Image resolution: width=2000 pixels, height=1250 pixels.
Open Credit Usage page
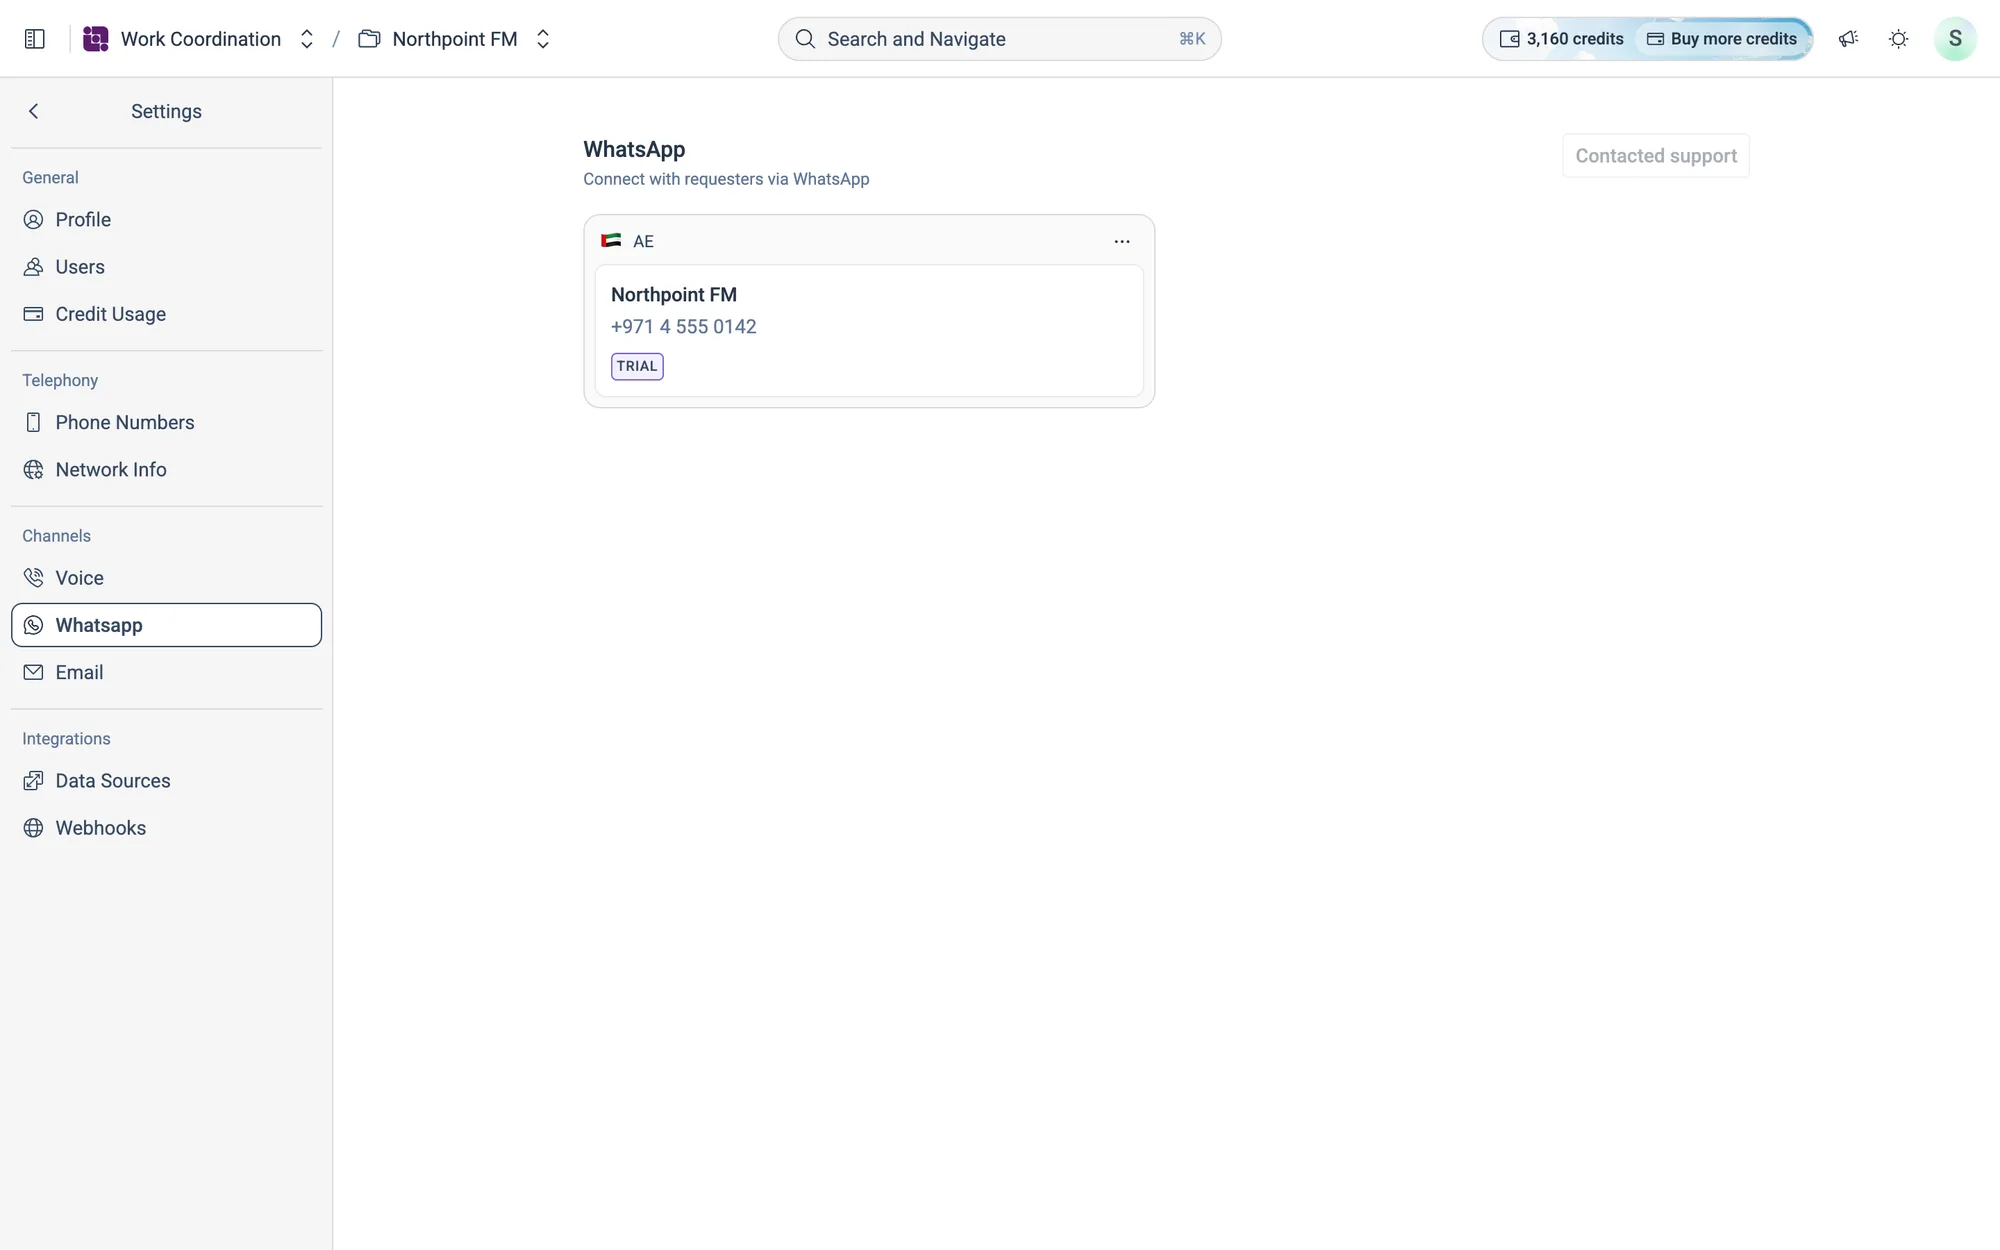[x=166, y=314]
